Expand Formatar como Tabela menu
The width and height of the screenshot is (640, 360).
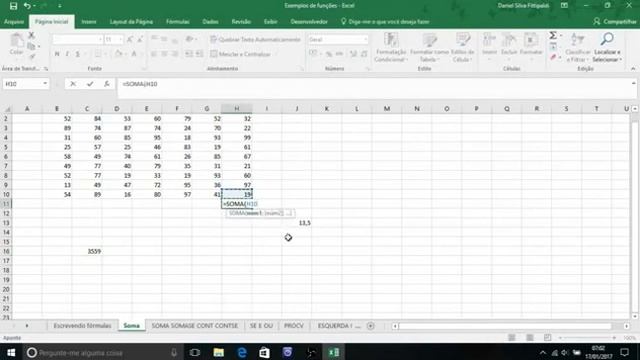point(429,48)
